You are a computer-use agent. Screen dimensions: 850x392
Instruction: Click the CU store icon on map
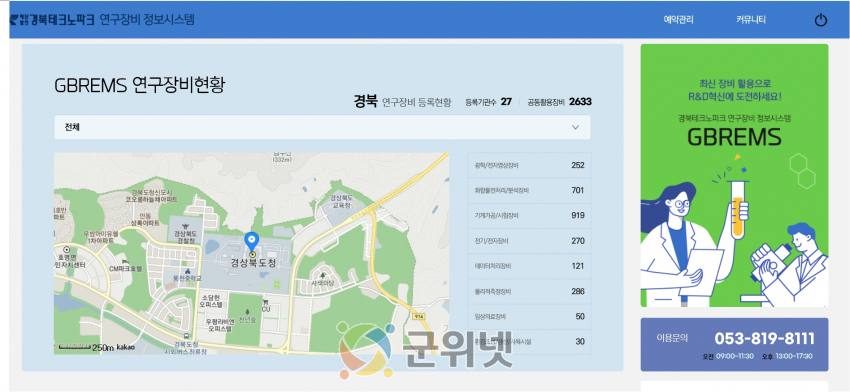tap(265, 301)
